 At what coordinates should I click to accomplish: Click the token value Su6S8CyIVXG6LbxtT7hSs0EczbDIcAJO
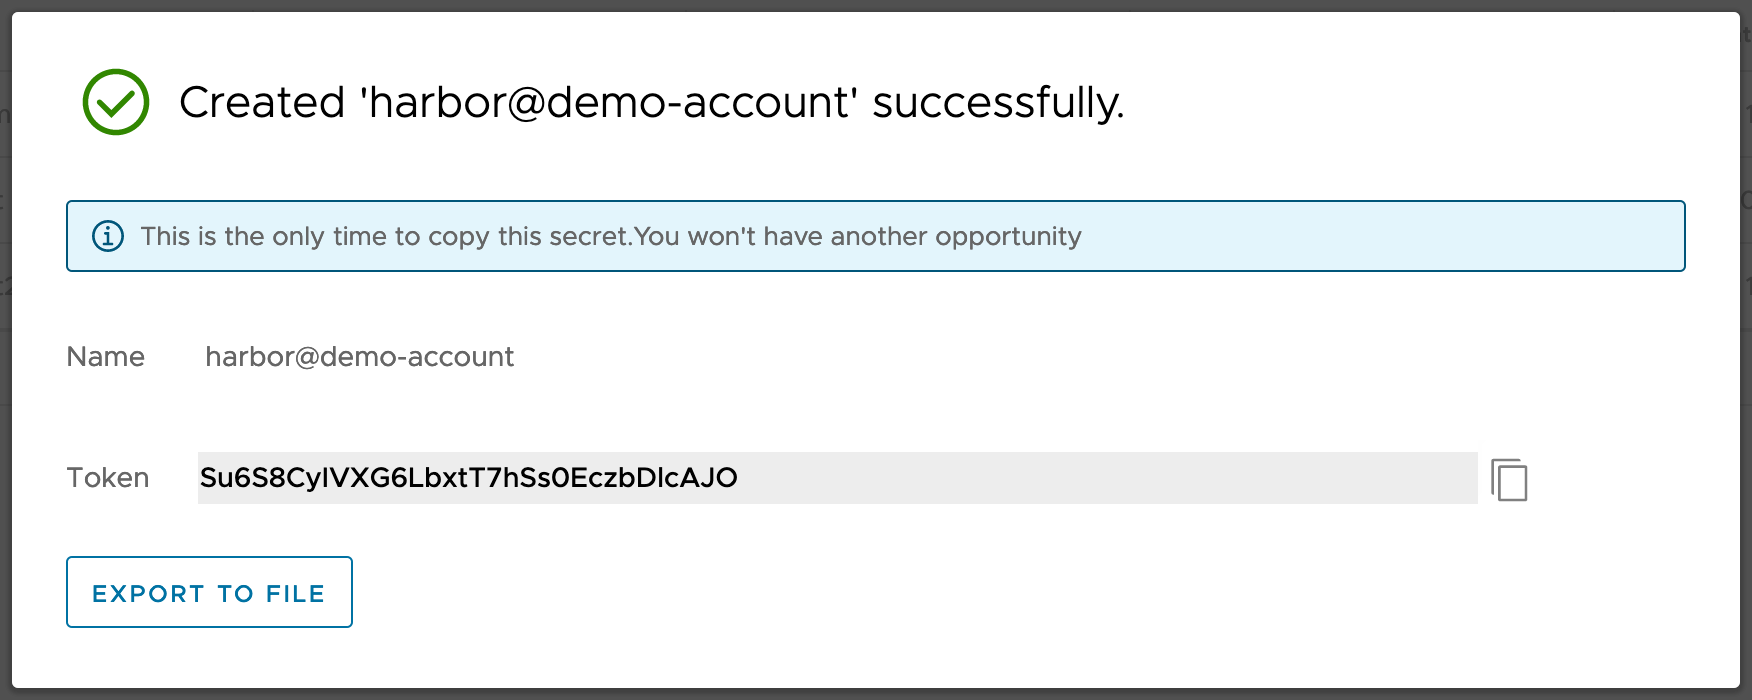point(468,478)
